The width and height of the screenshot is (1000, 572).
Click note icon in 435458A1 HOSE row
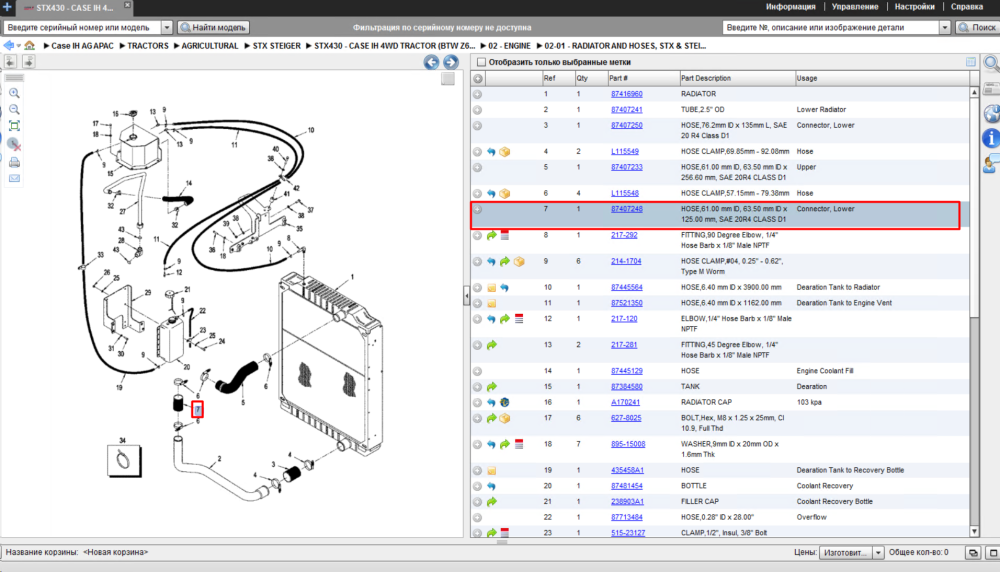492,471
